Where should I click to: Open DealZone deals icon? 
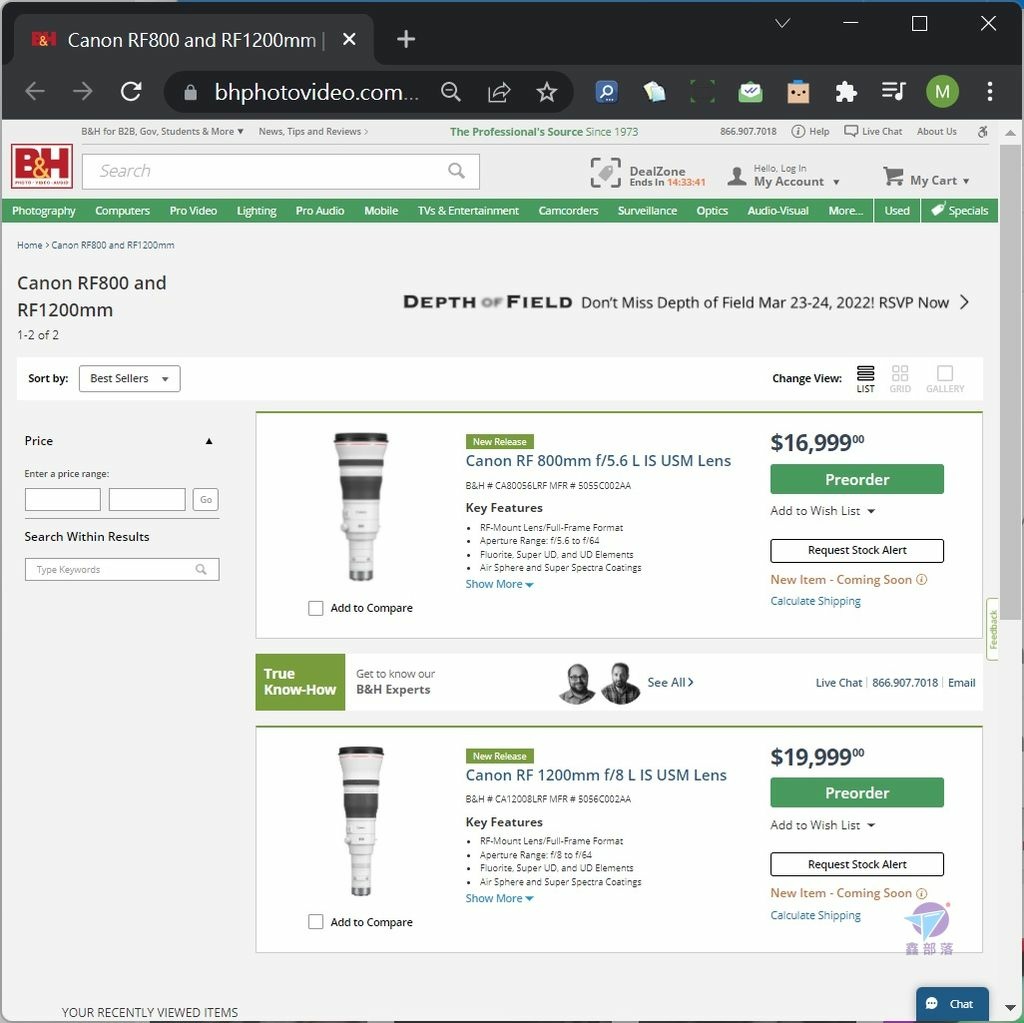click(x=605, y=172)
